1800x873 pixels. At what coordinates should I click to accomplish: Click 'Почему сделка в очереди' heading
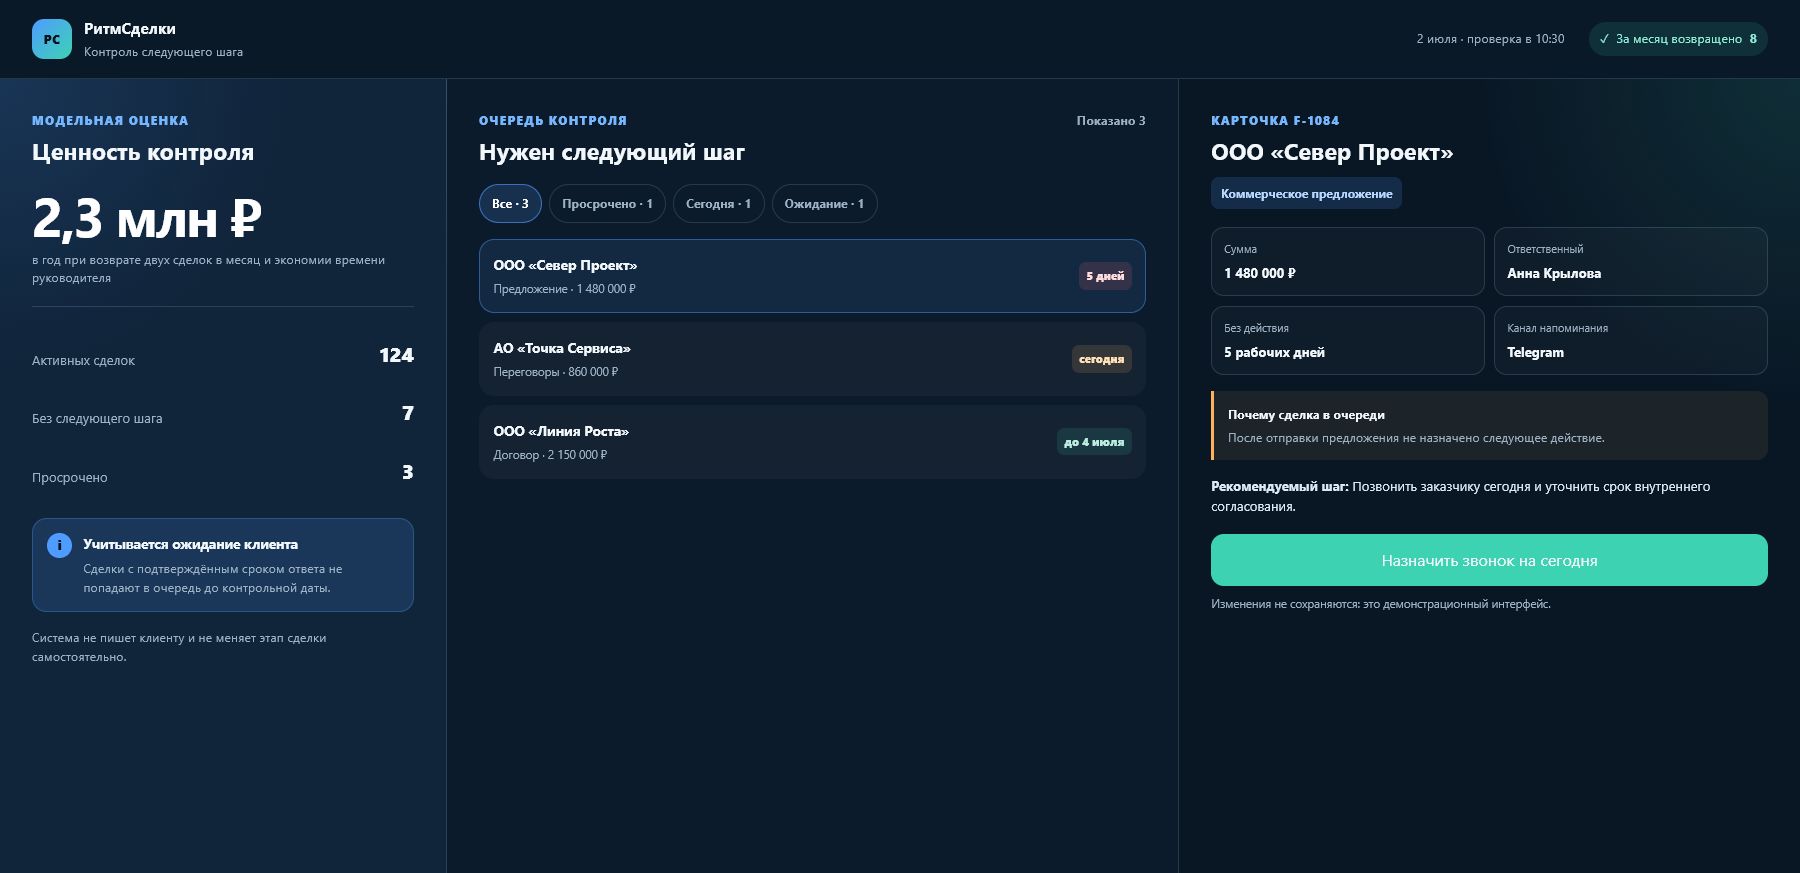coord(1306,415)
